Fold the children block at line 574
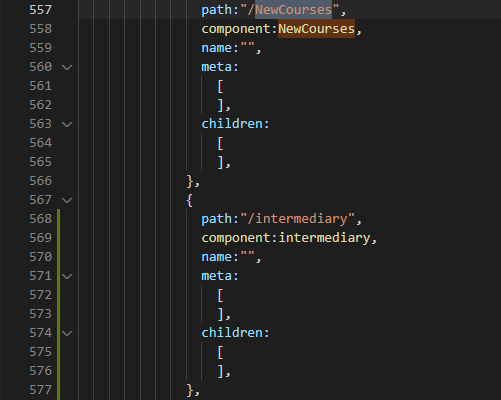This screenshot has width=501, height=400. (x=67, y=333)
